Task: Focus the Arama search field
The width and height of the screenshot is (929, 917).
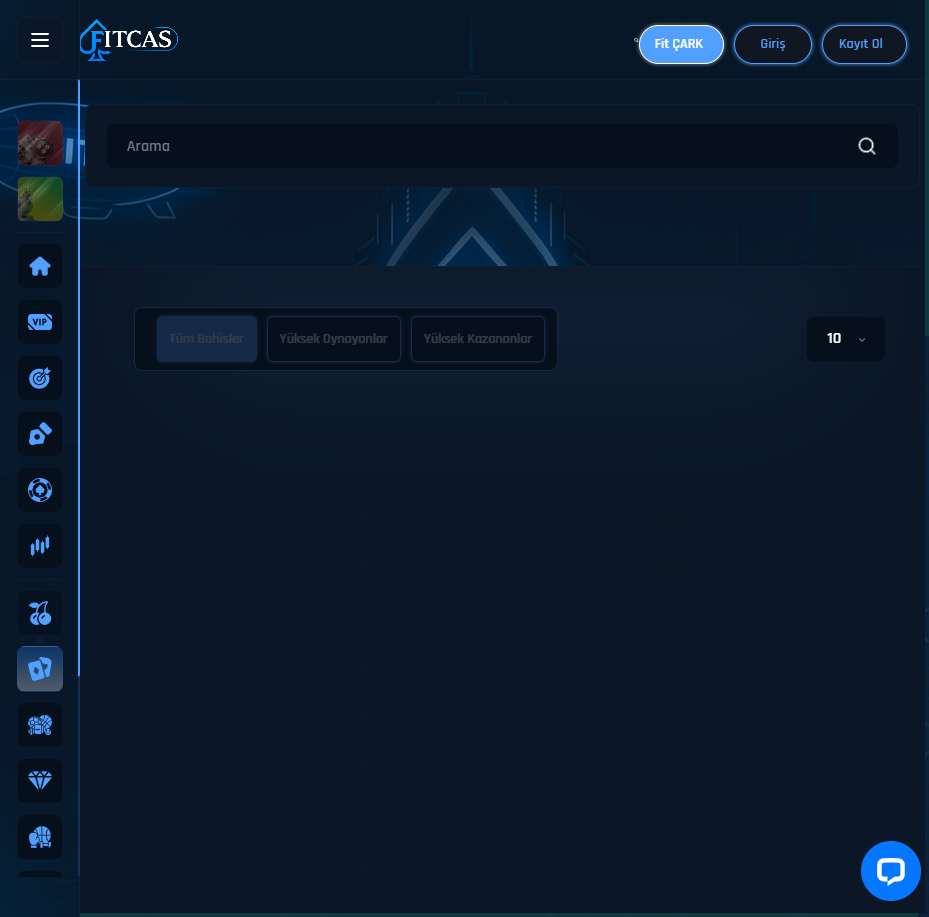Action: [480, 146]
